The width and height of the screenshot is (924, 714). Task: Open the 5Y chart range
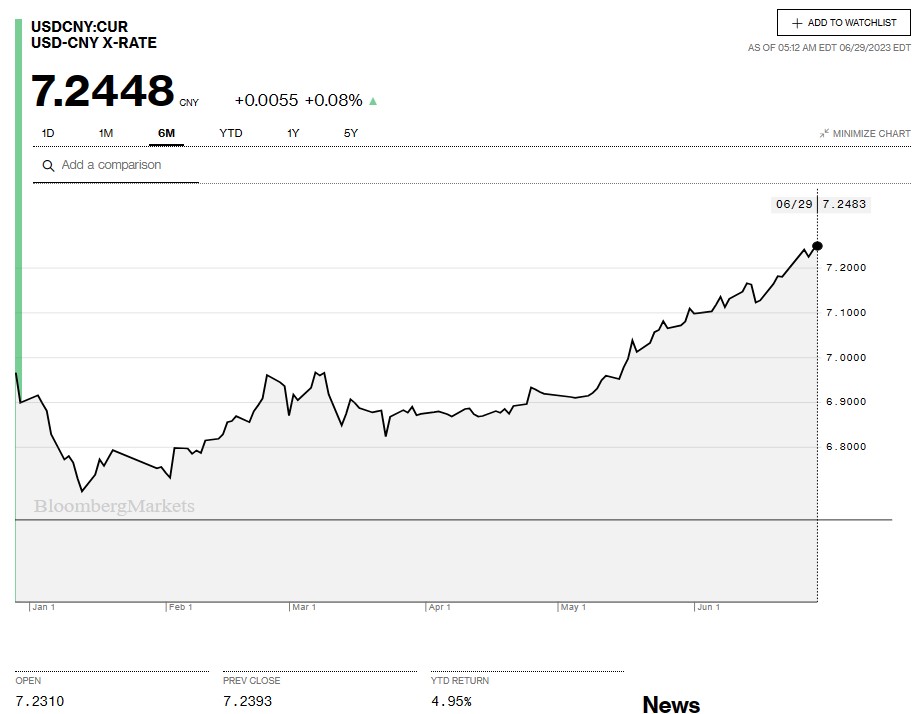pyautogui.click(x=351, y=133)
